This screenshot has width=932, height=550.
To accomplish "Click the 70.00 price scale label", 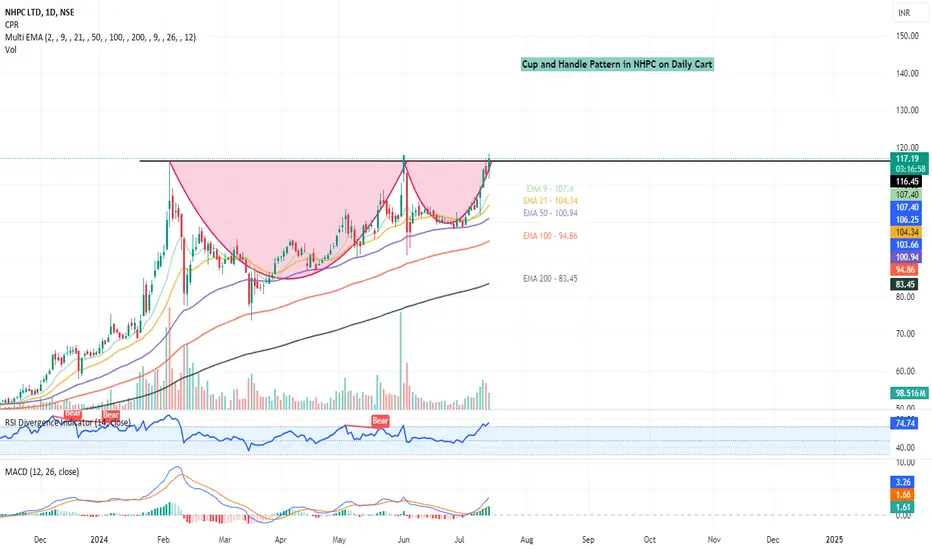I will pyautogui.click(x=907, y=334).
